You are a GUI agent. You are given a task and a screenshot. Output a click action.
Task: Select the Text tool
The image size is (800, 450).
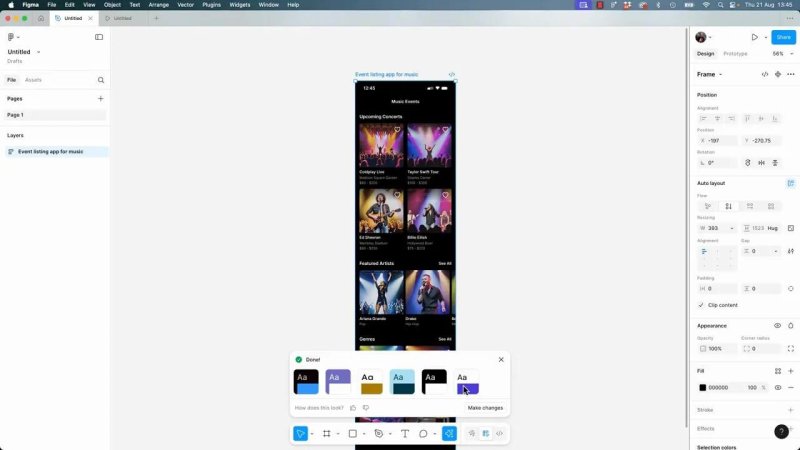coord(405,434)
